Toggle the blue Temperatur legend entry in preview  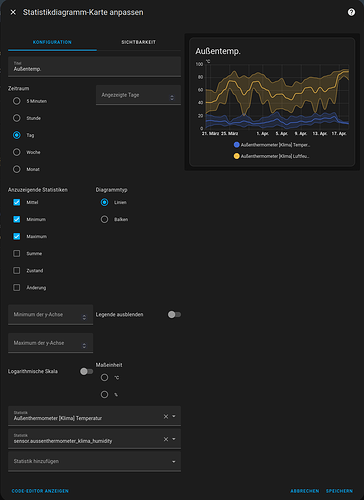[272, 145]
